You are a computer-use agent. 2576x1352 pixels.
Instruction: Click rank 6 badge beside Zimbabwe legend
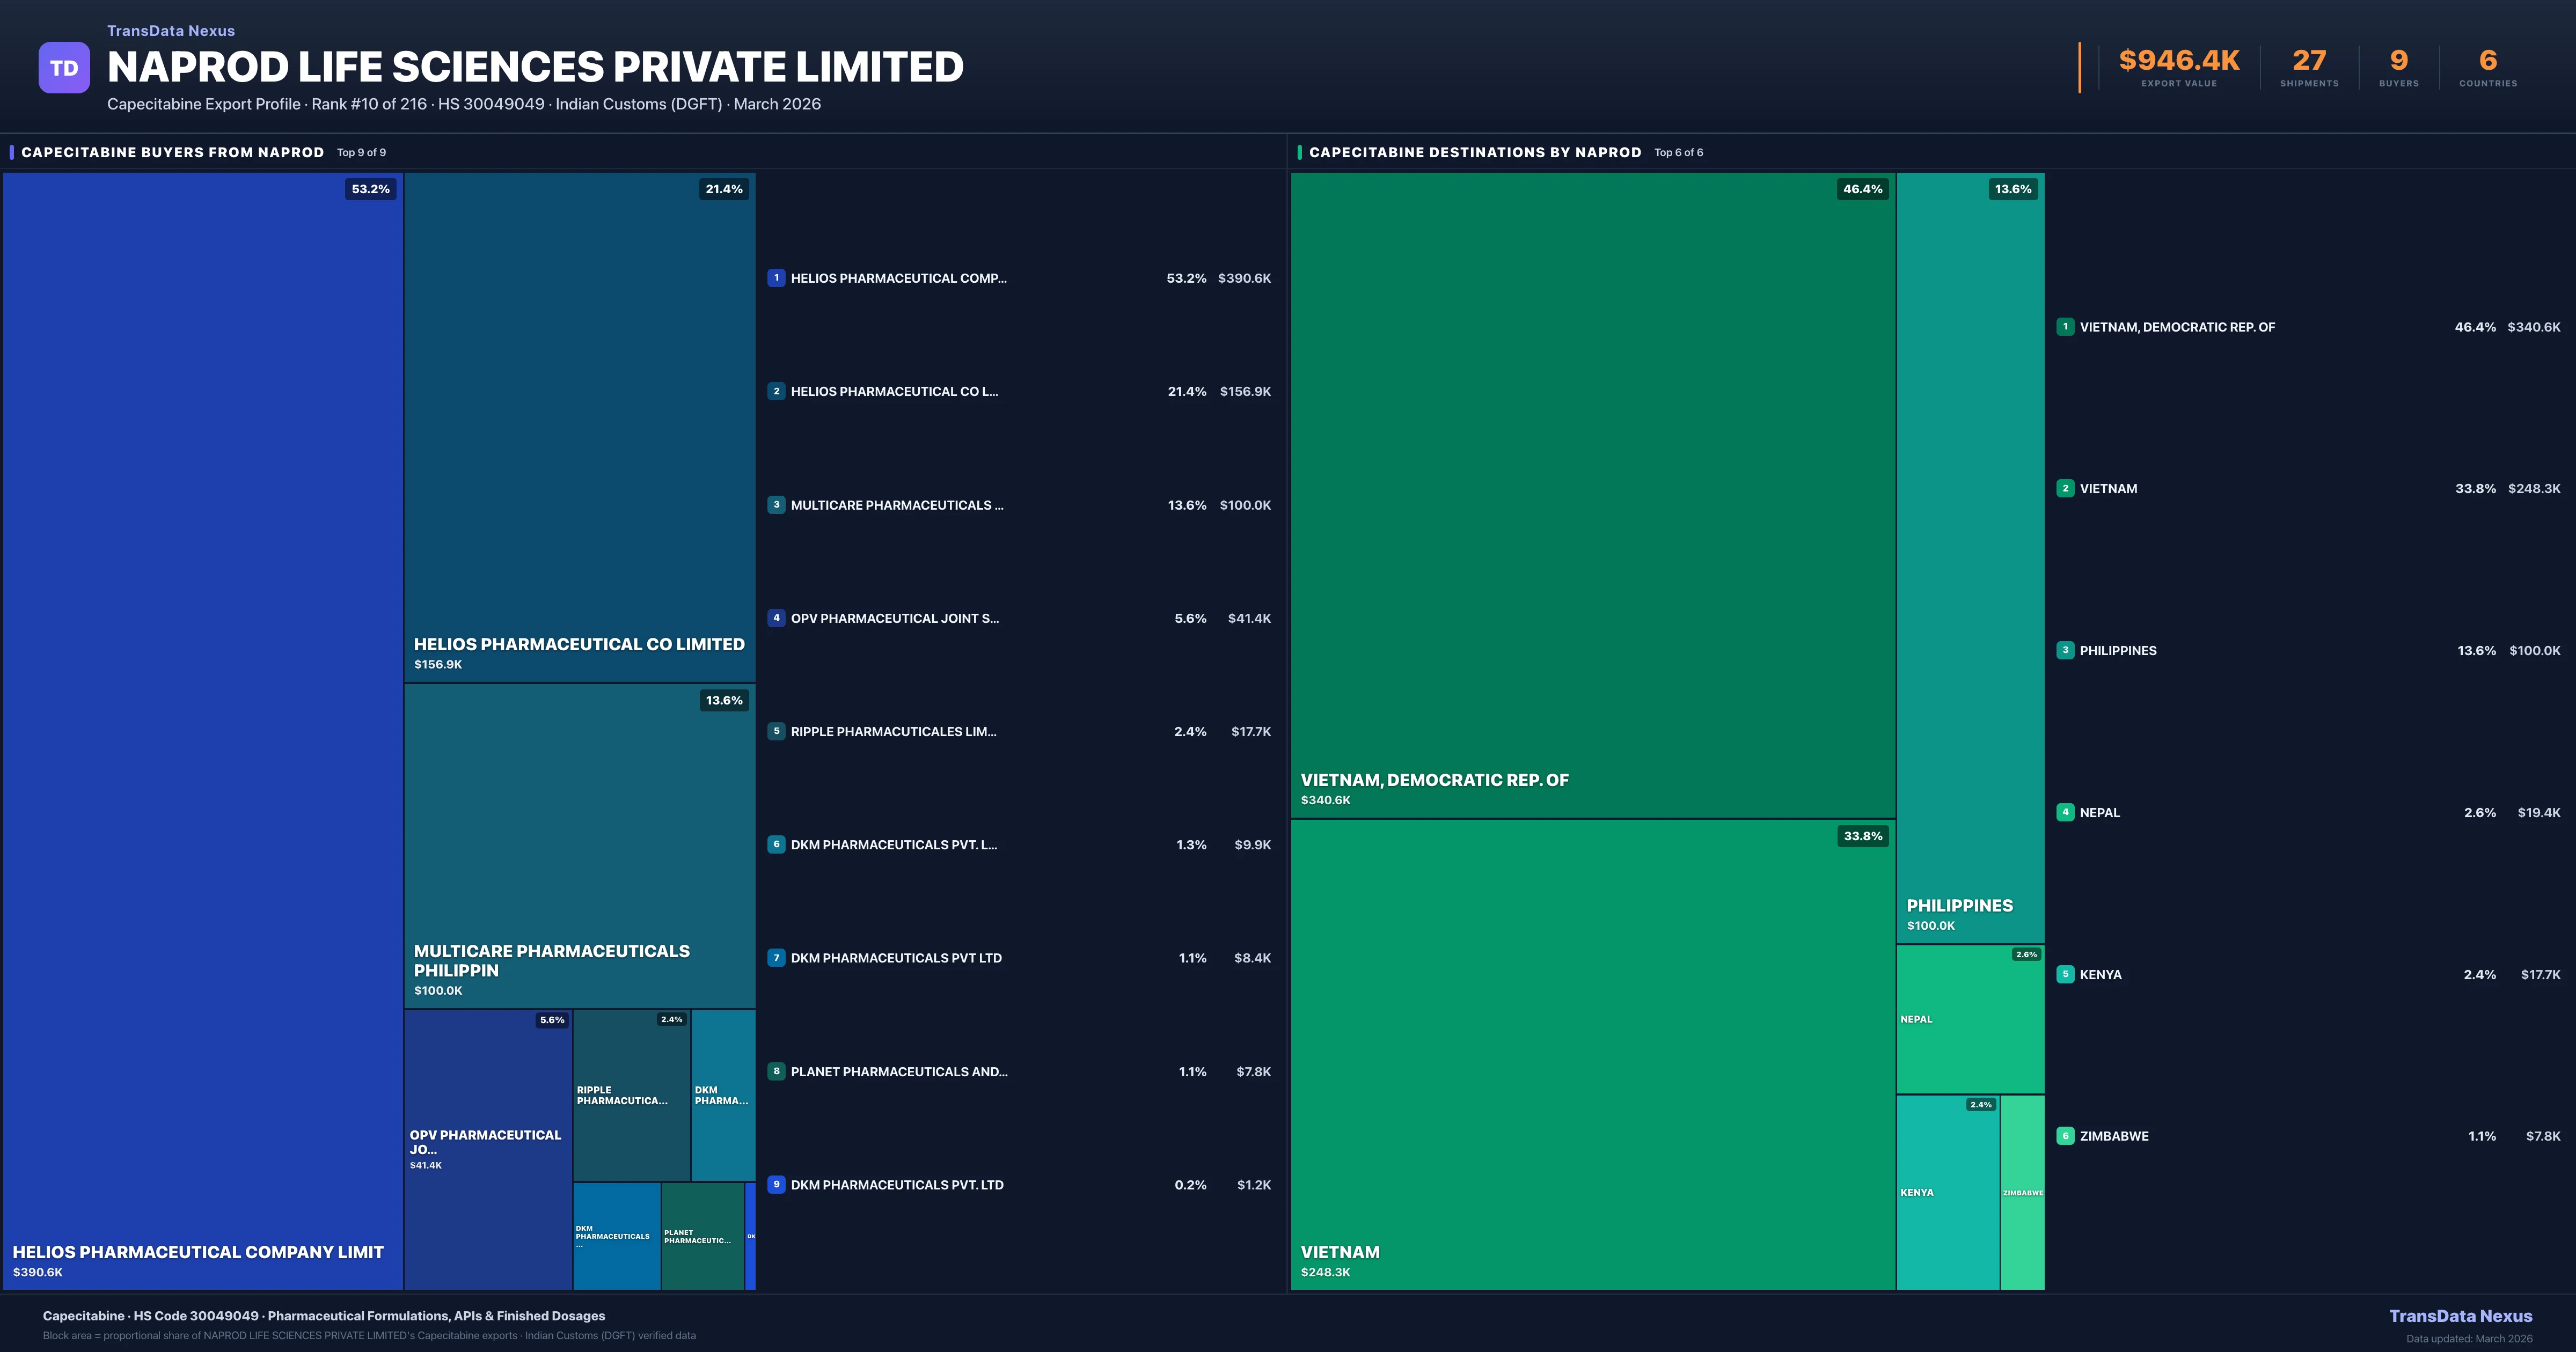(2065, 1136)
